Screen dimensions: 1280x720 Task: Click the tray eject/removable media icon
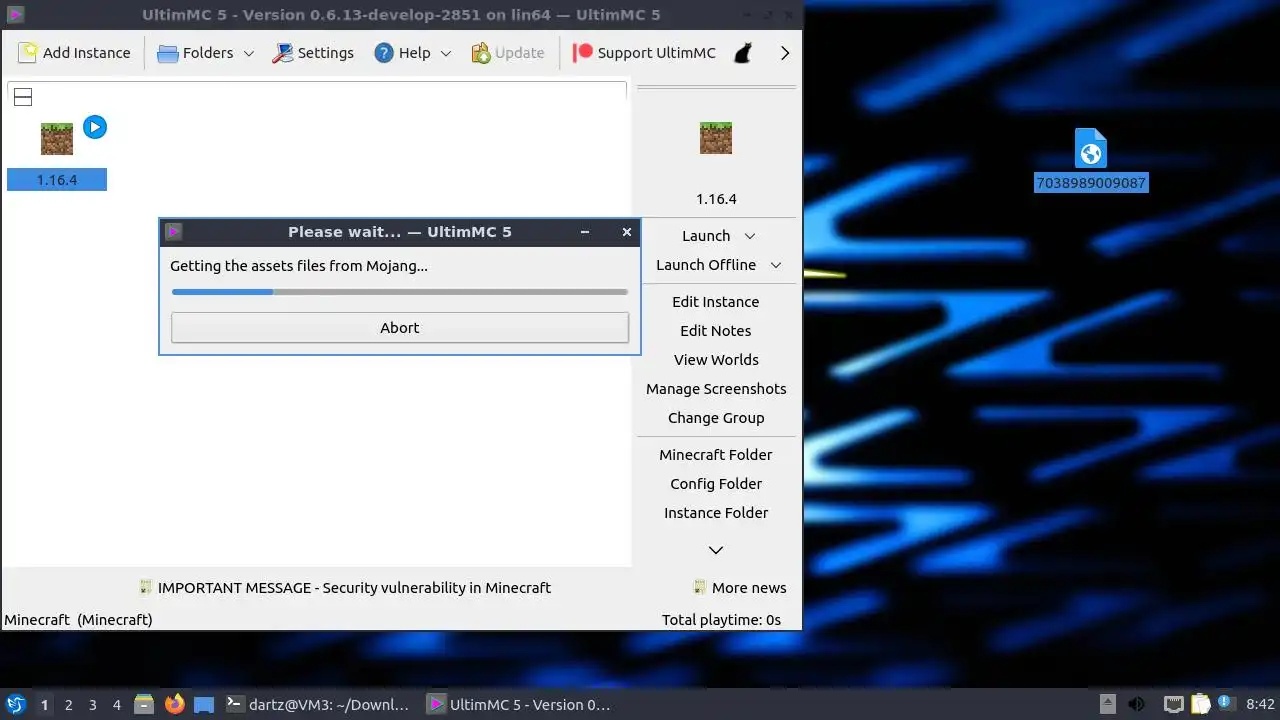1107,704
